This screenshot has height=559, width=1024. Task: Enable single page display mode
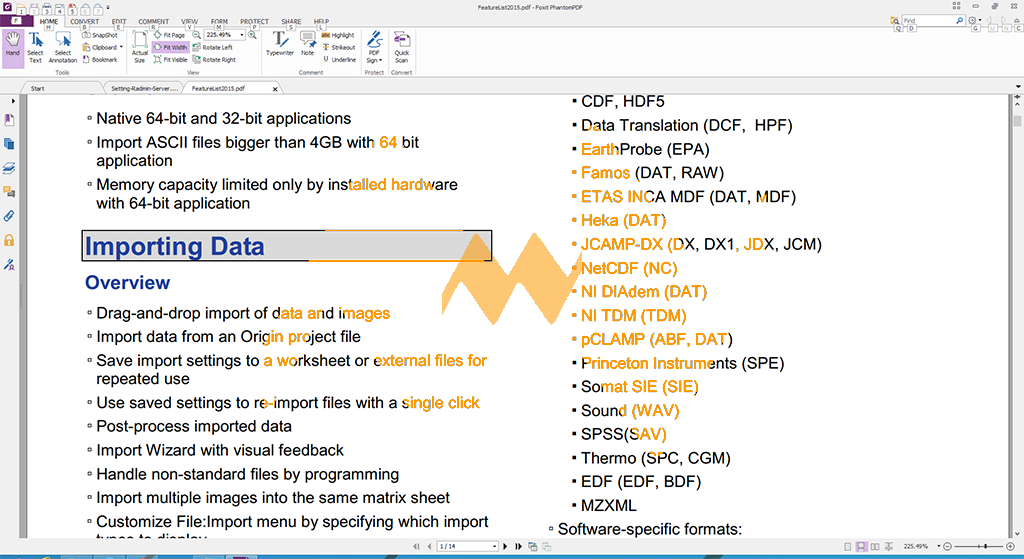(x=848, y=546)
